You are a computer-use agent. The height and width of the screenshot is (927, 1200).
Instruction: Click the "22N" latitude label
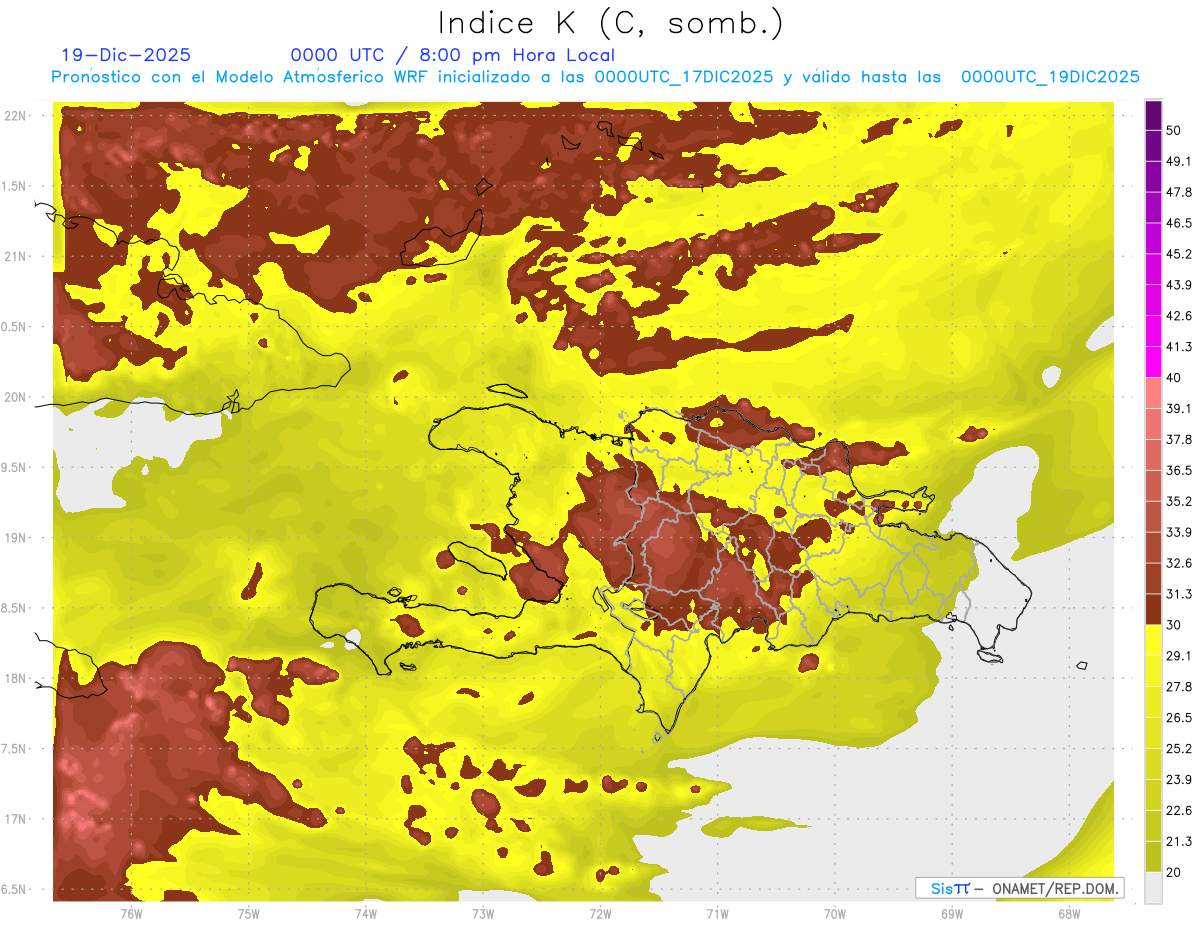click(16, 116)
